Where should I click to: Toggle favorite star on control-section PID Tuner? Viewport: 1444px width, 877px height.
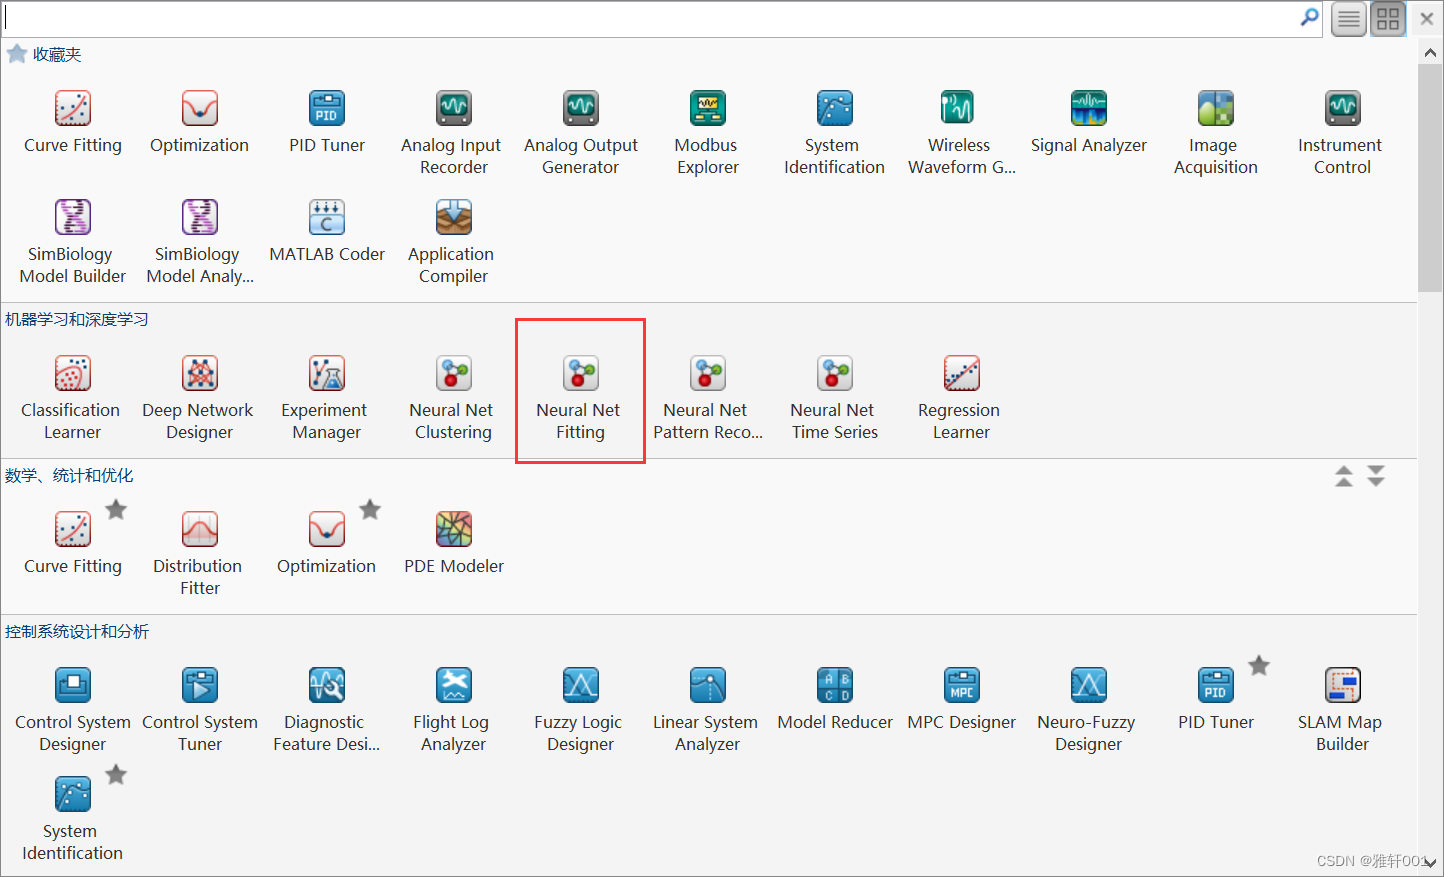pos(1259,666)
